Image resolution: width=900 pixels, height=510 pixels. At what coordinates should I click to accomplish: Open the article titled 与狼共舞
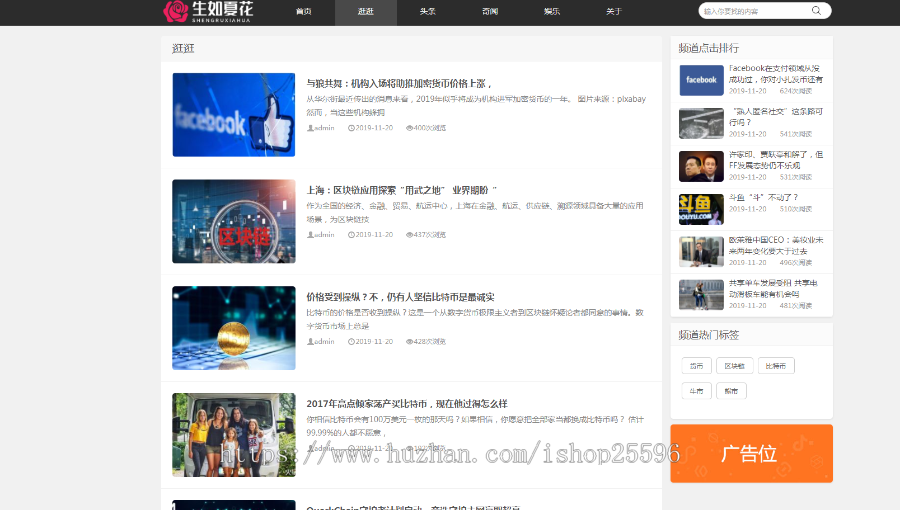point(399,84)
